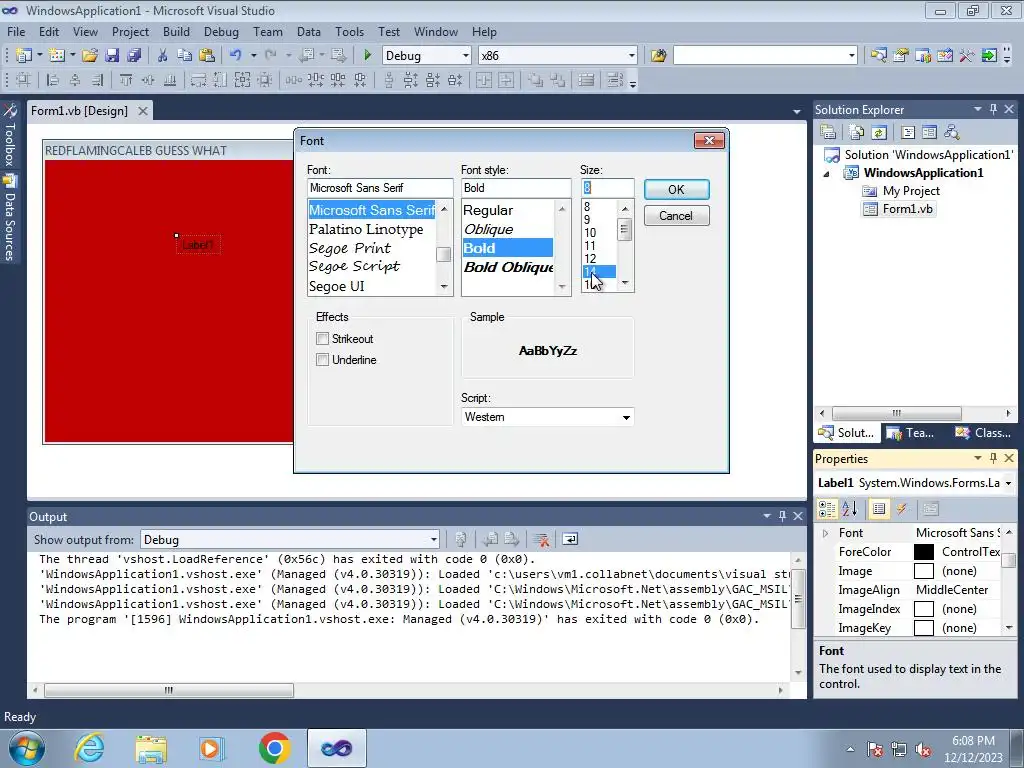Screen dimensions: 1024x768
Task: Enable the Strikeout checkbox
Action: 322,338
